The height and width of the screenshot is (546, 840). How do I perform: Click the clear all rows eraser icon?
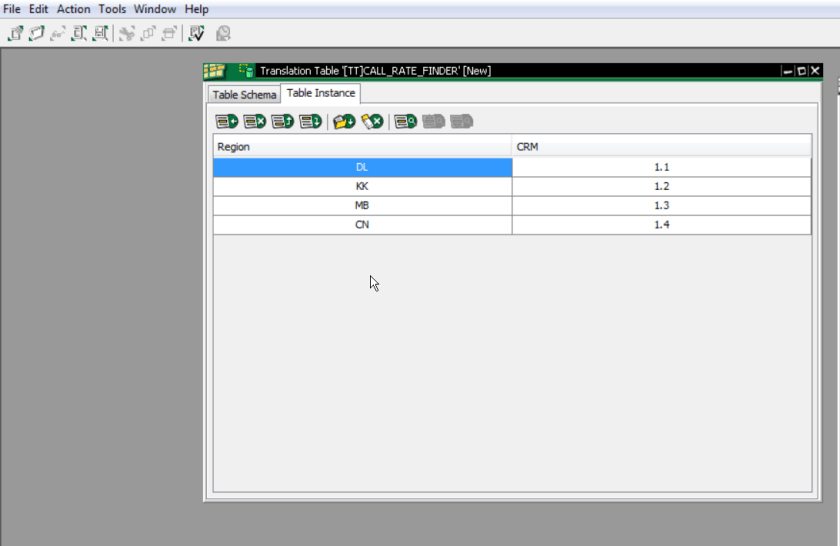372,122
